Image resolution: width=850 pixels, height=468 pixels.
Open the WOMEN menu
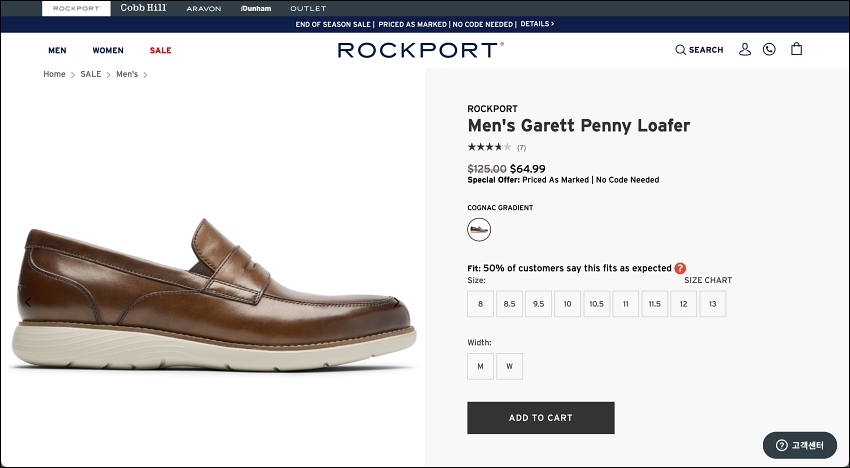click(108, 50)
